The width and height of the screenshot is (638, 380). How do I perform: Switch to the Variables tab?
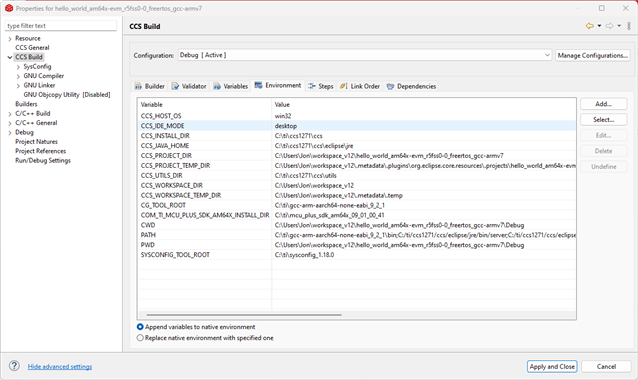[x=231, y=86]
